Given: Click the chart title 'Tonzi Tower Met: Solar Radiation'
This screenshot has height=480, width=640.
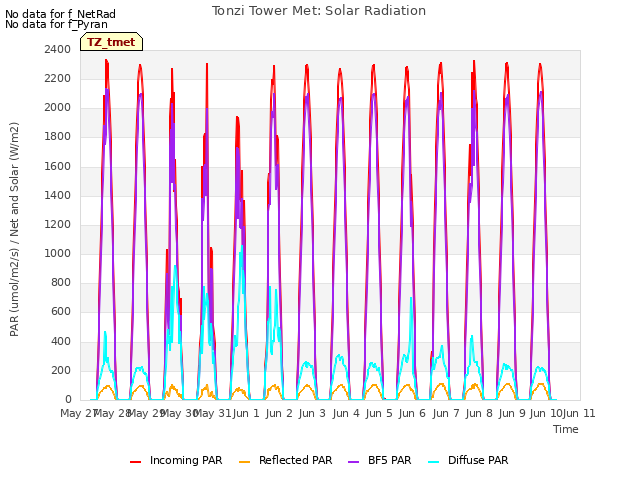Looking at the screenshot, I should [319, 11].
